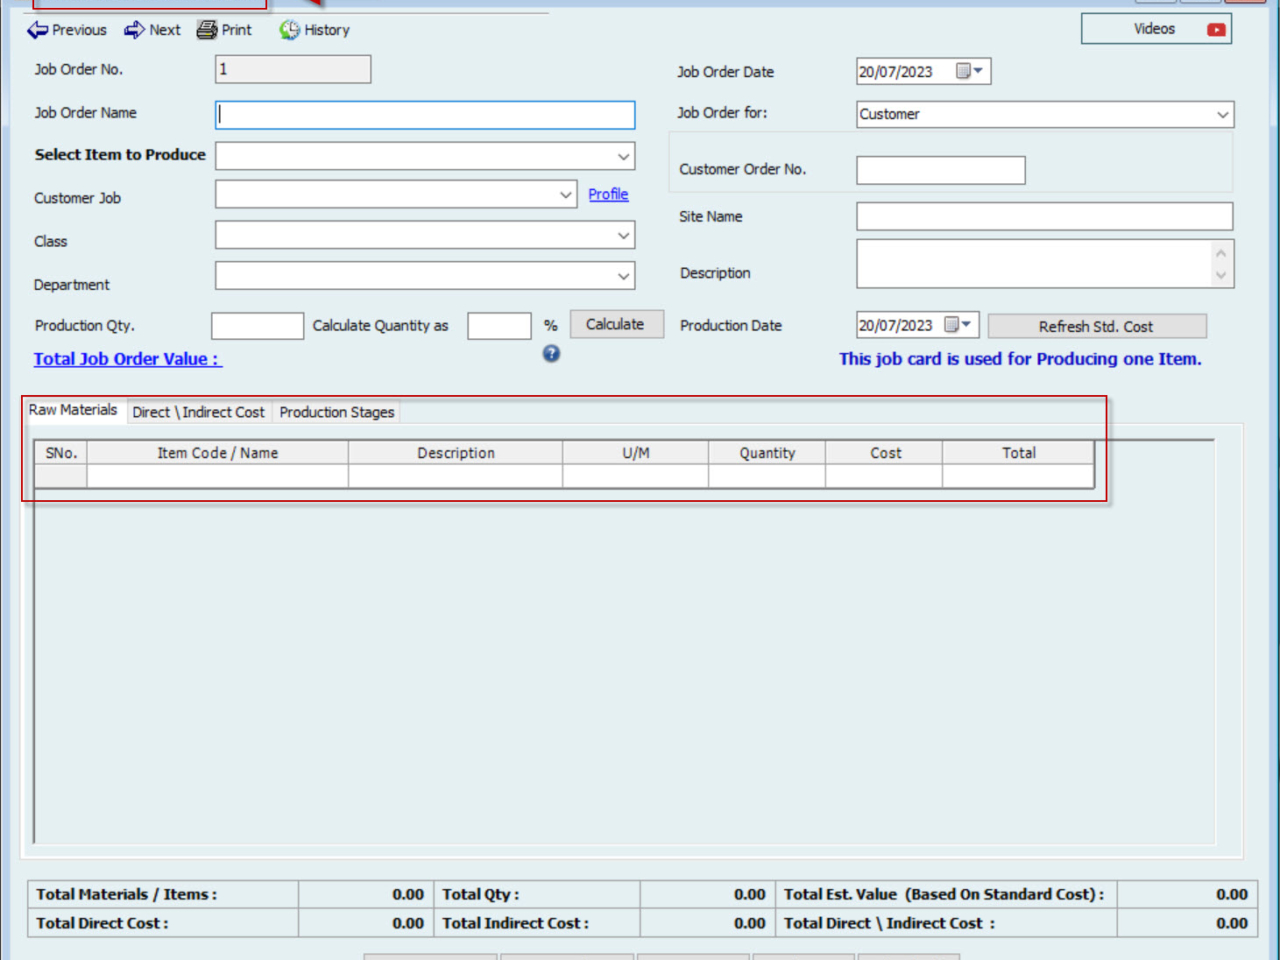The width and height of the screenshot is (1280, 960).
Task: Click the 'Total Direct \ Indirect Cost :' label
Action: coord(890,924)
